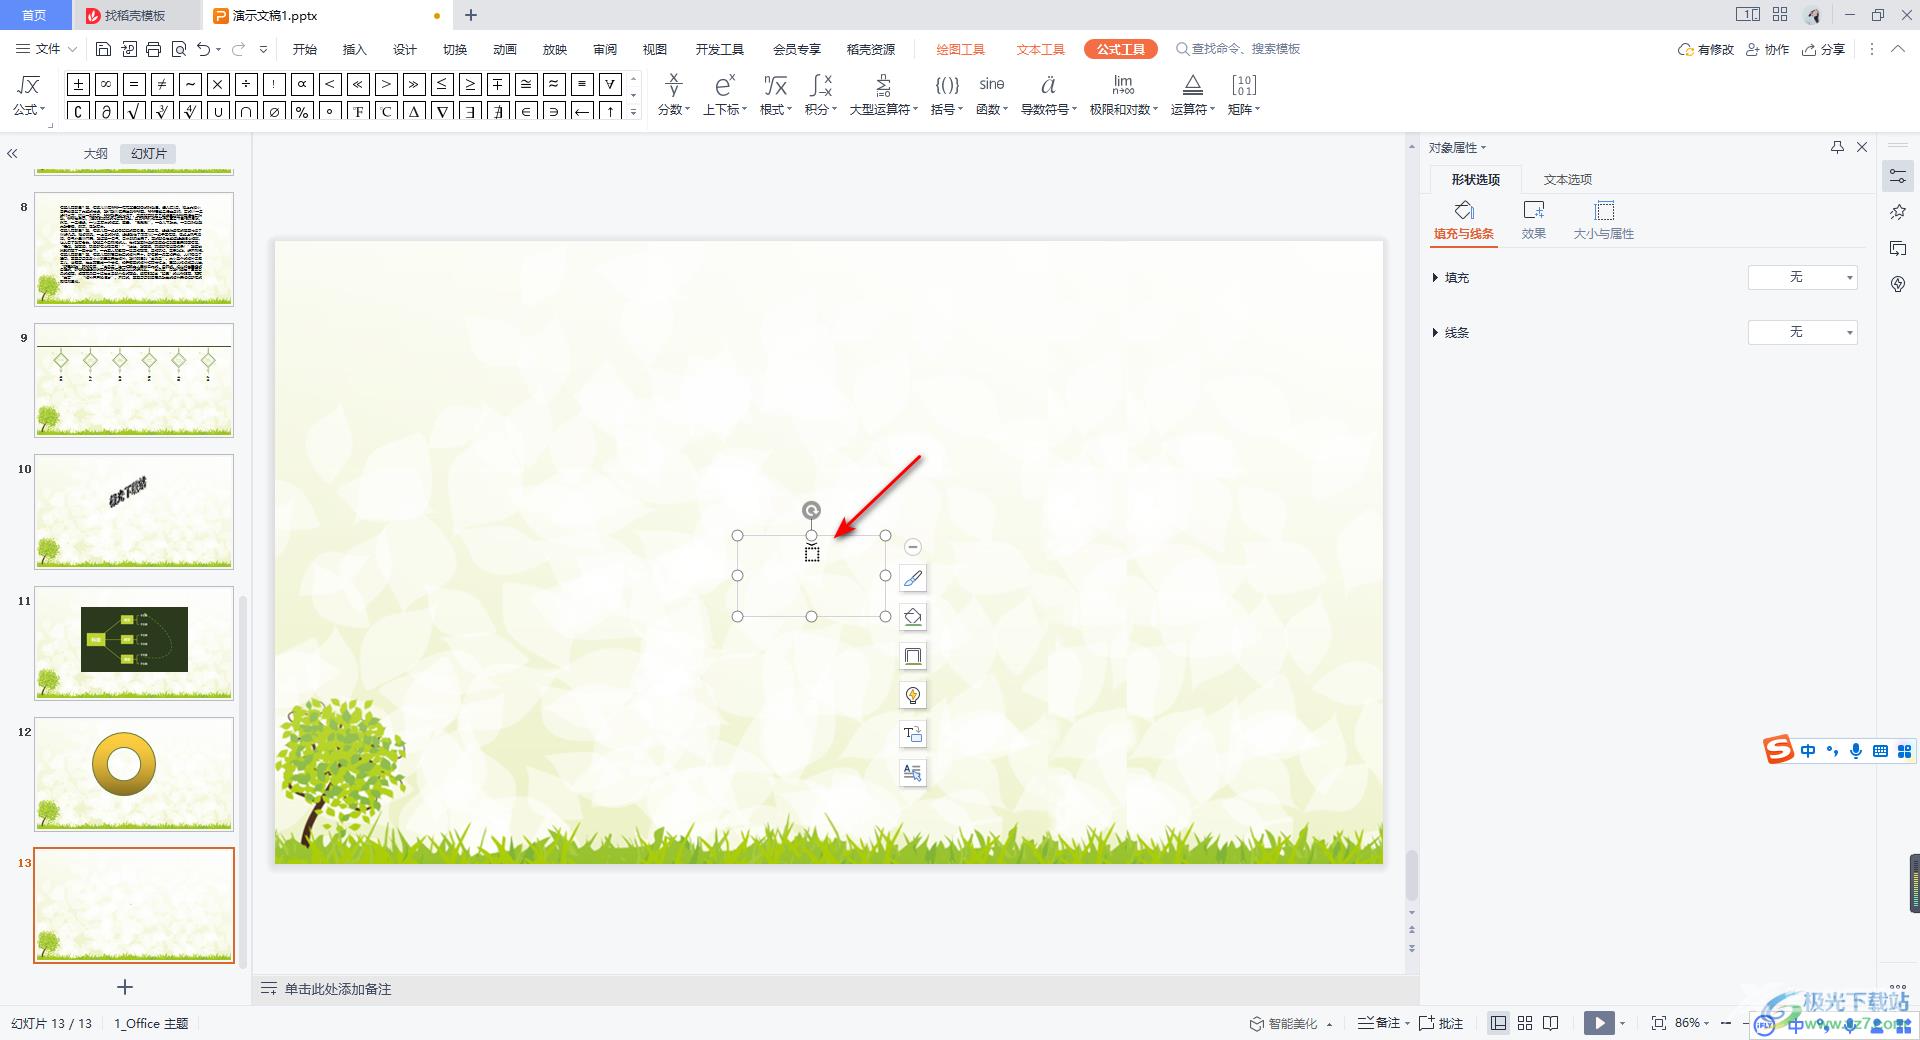Image resolution: width=1920 pixels, height=1040 pixels.
Task: Start slideshow with the play button
Action: point(1599,1023)
